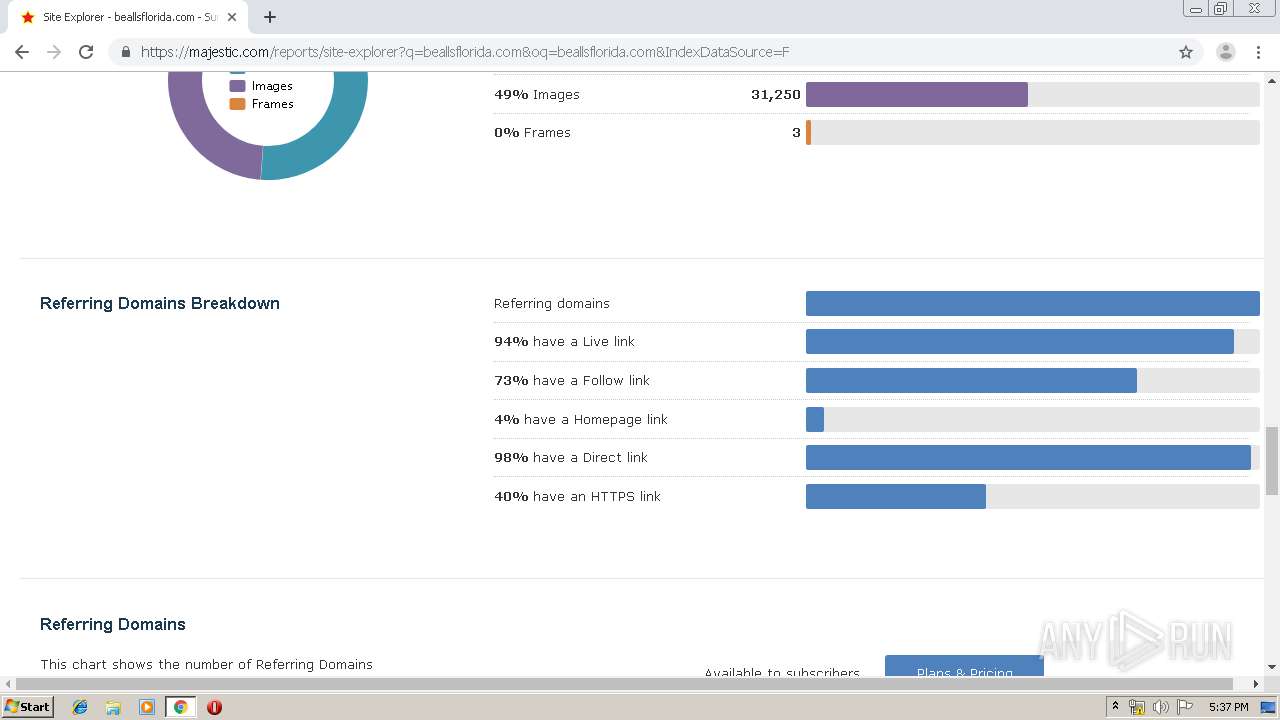This screenshot has height=720, width=1280.
Task: Close the Site Explorer tab
Action: click(232, 17)
